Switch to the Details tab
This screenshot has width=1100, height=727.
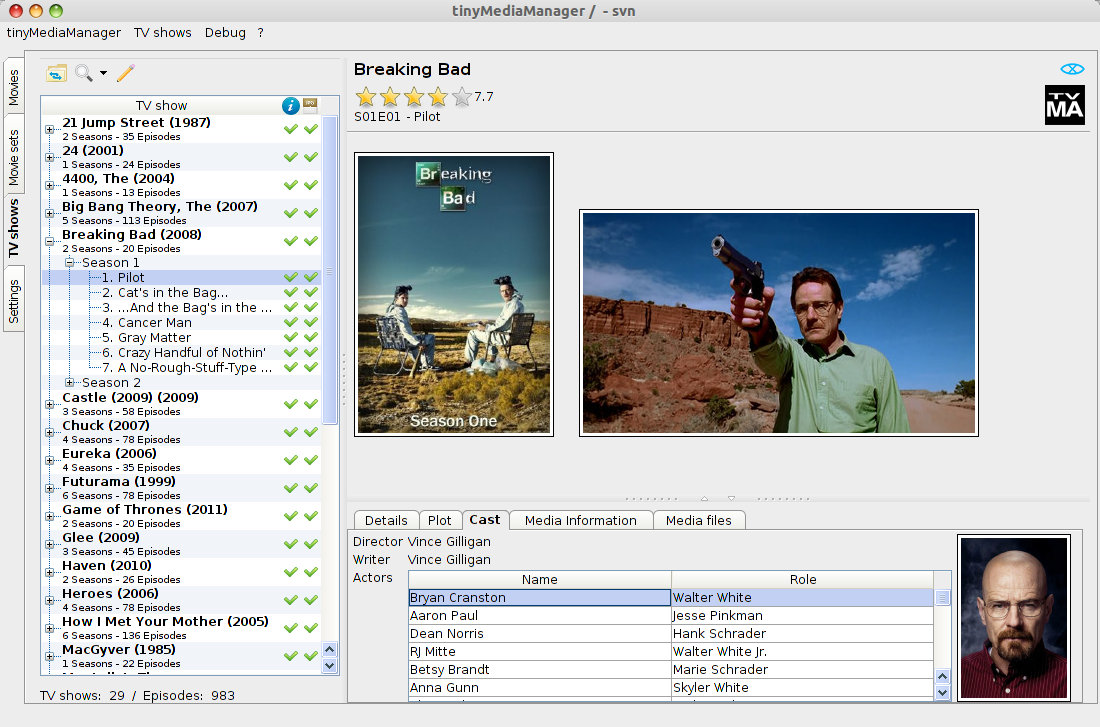386,520
